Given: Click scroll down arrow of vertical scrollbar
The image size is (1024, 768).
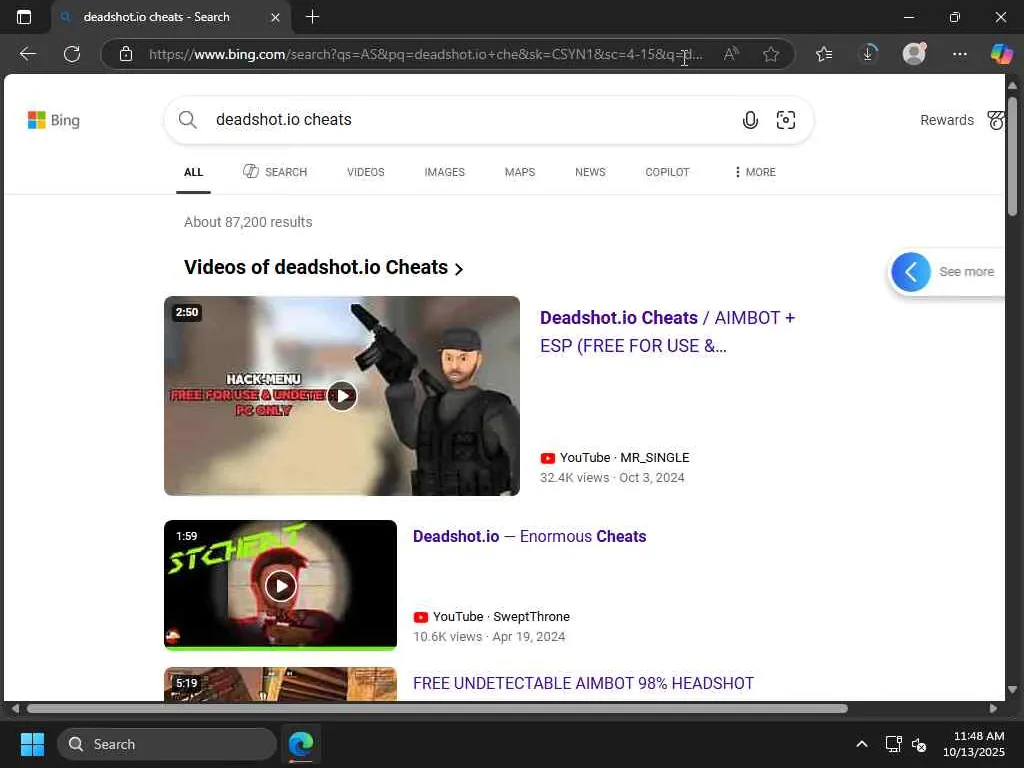Looking at the screenshot, I should click(1012, 690).
